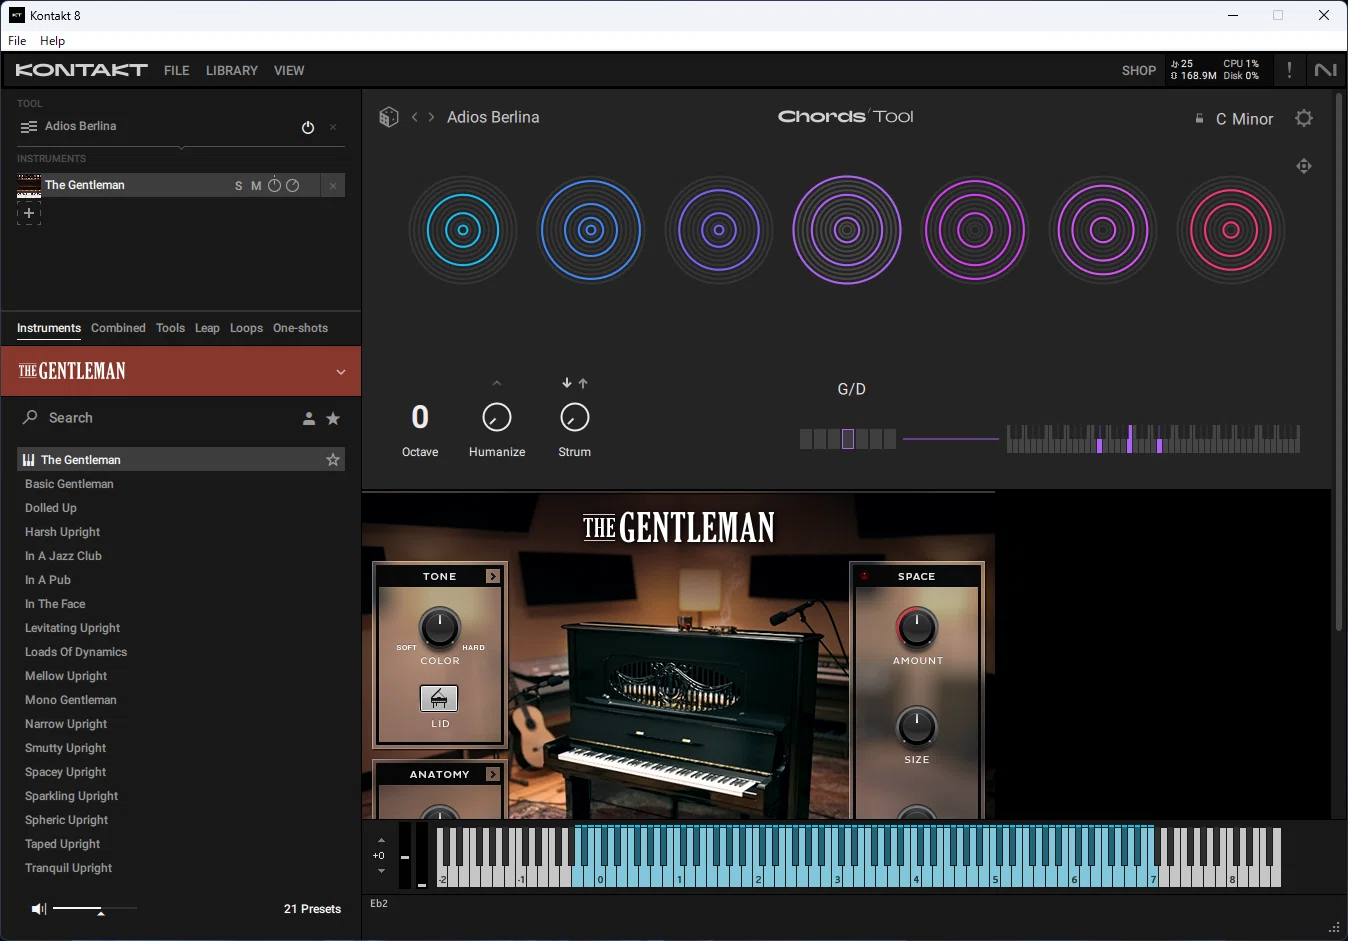The width and height of the screenshot is (1348, 941).
Task: Mute The Gentleman instrument with the M button
Action: click(256, 186)
